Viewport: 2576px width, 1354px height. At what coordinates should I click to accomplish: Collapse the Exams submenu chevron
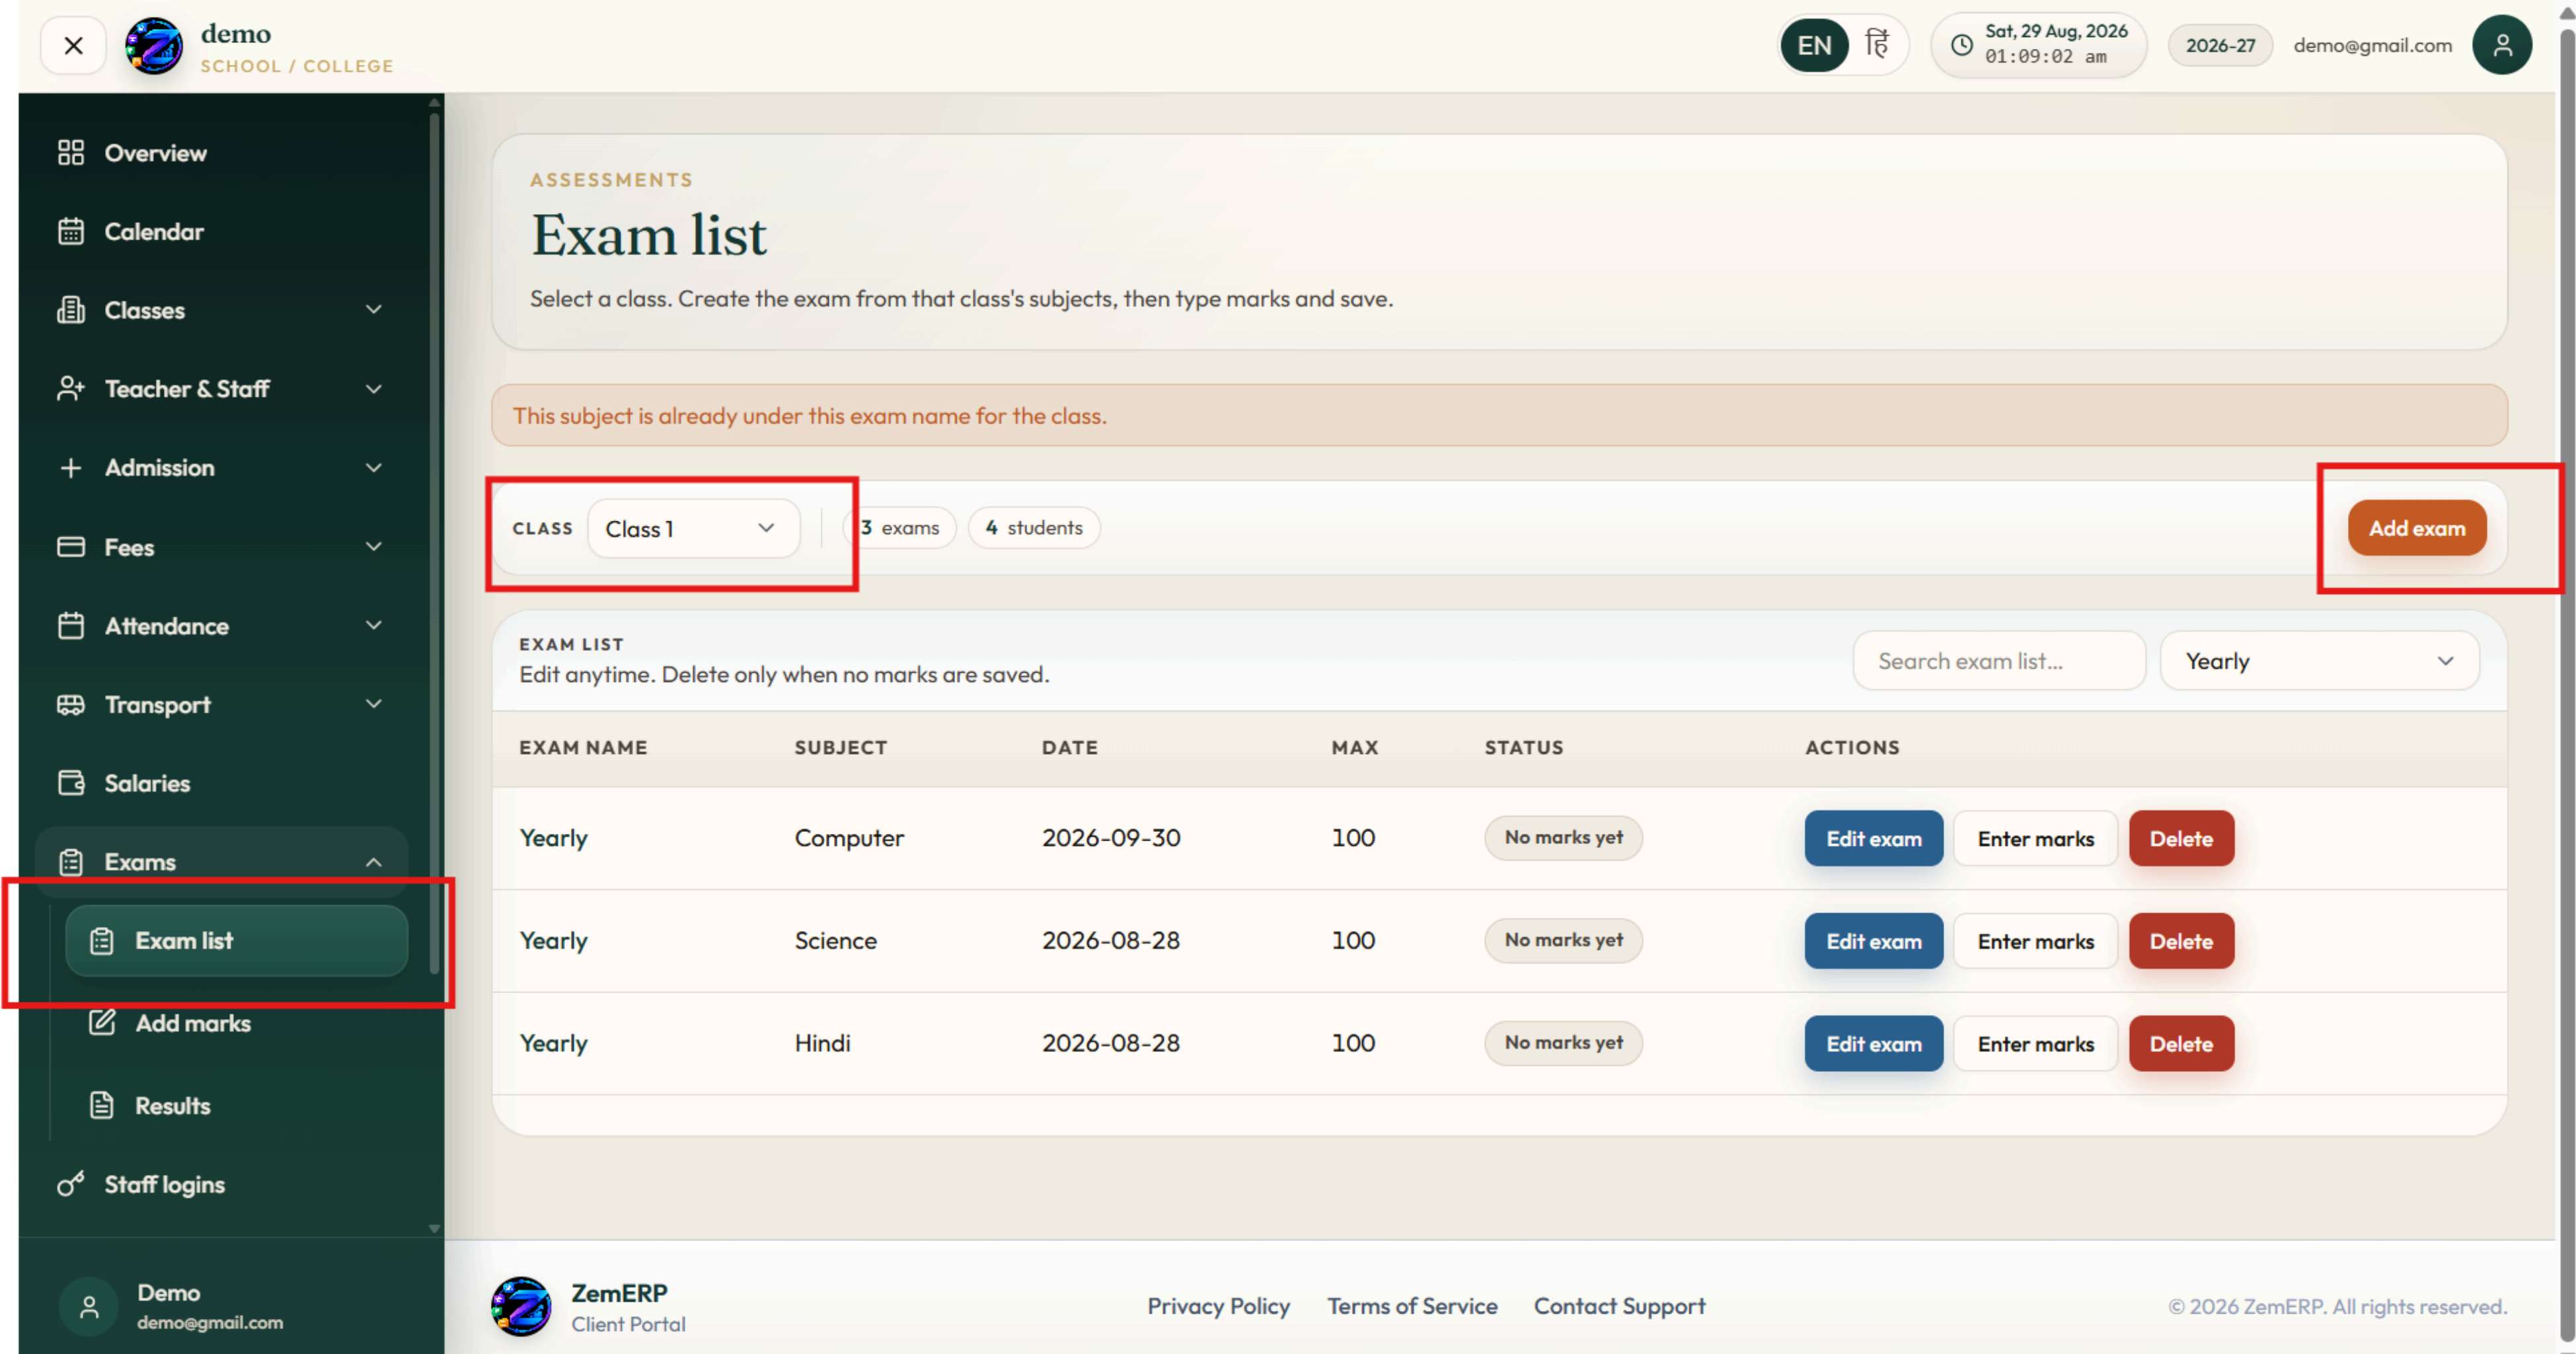373,861
